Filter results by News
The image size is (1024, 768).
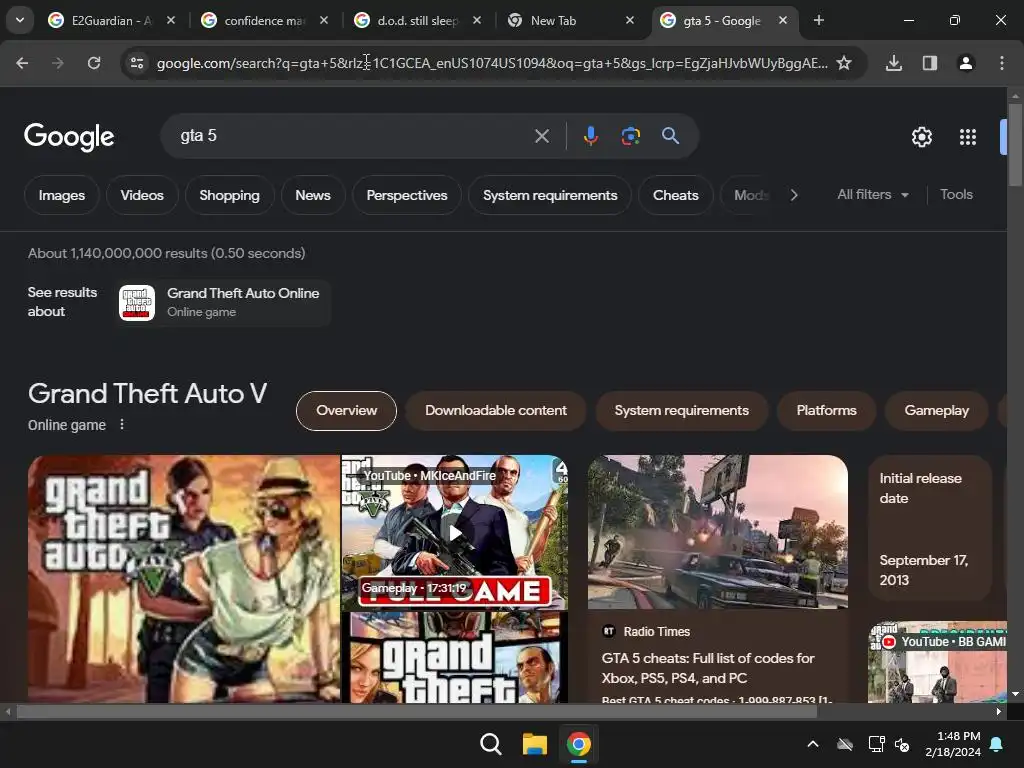click(x=313, y=195)
